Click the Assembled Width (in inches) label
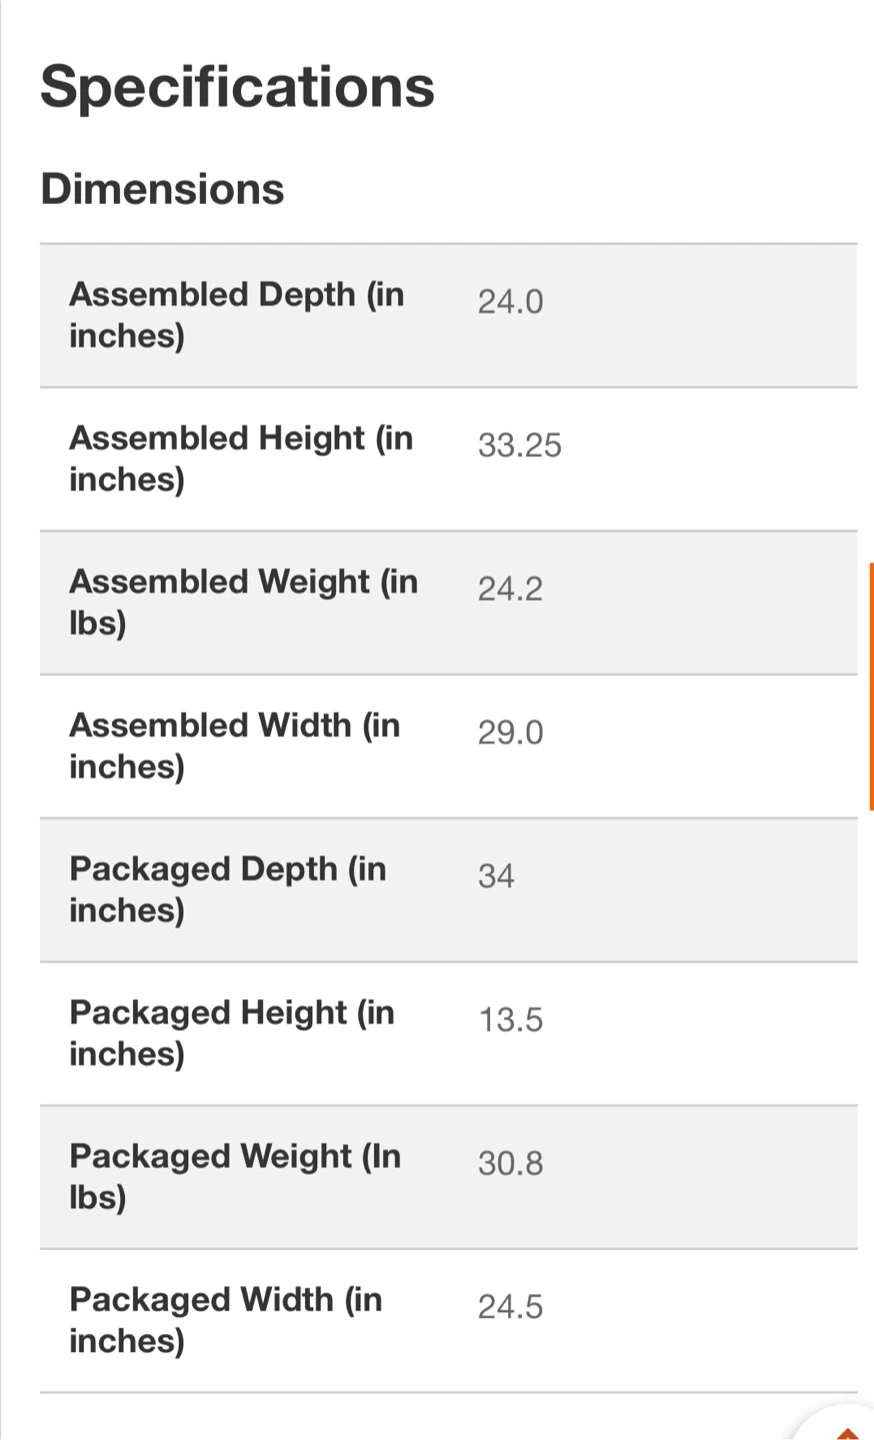 (234, 746)
